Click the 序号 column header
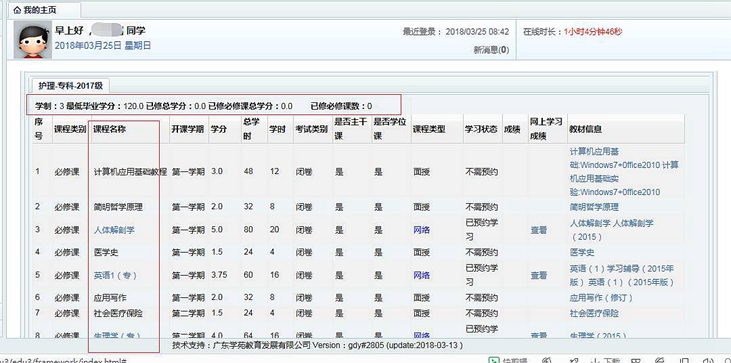This screenshot has width=731, height=363. click(x=39, y=129)
